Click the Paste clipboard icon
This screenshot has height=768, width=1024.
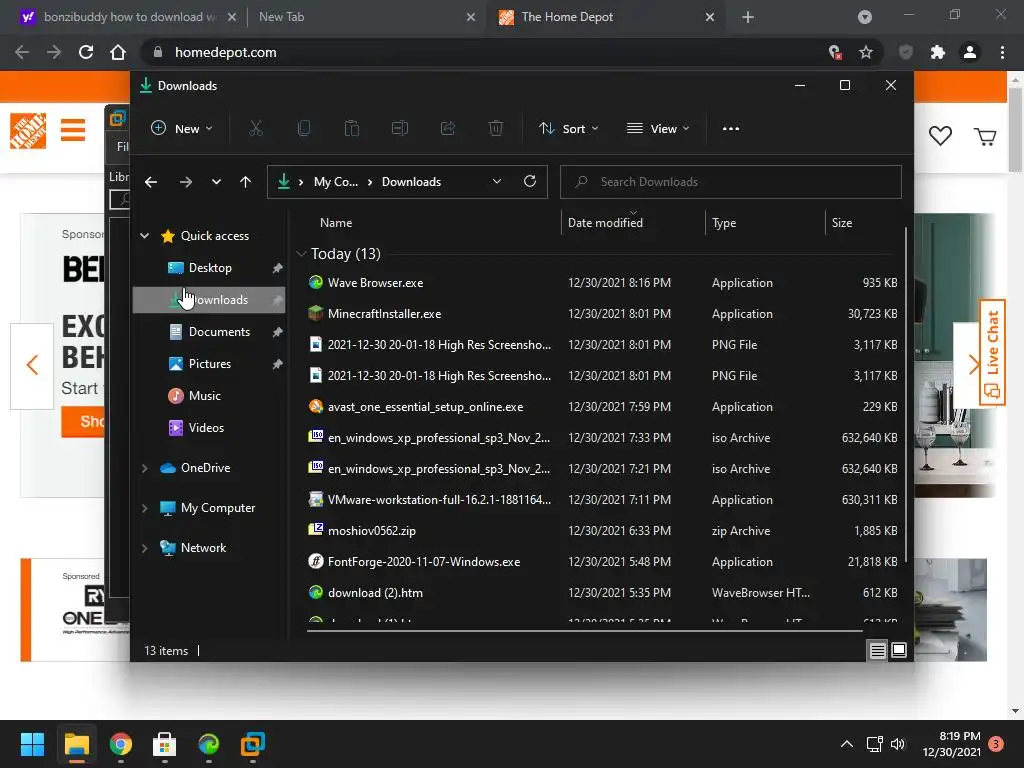click(x=351, y=129)
